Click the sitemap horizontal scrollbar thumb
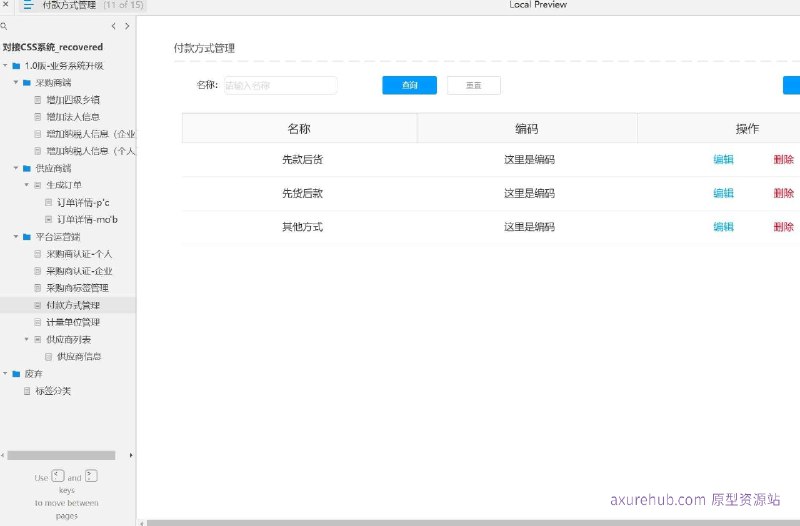The width and height of the screenshot is (800, 526). pos(61,455)
